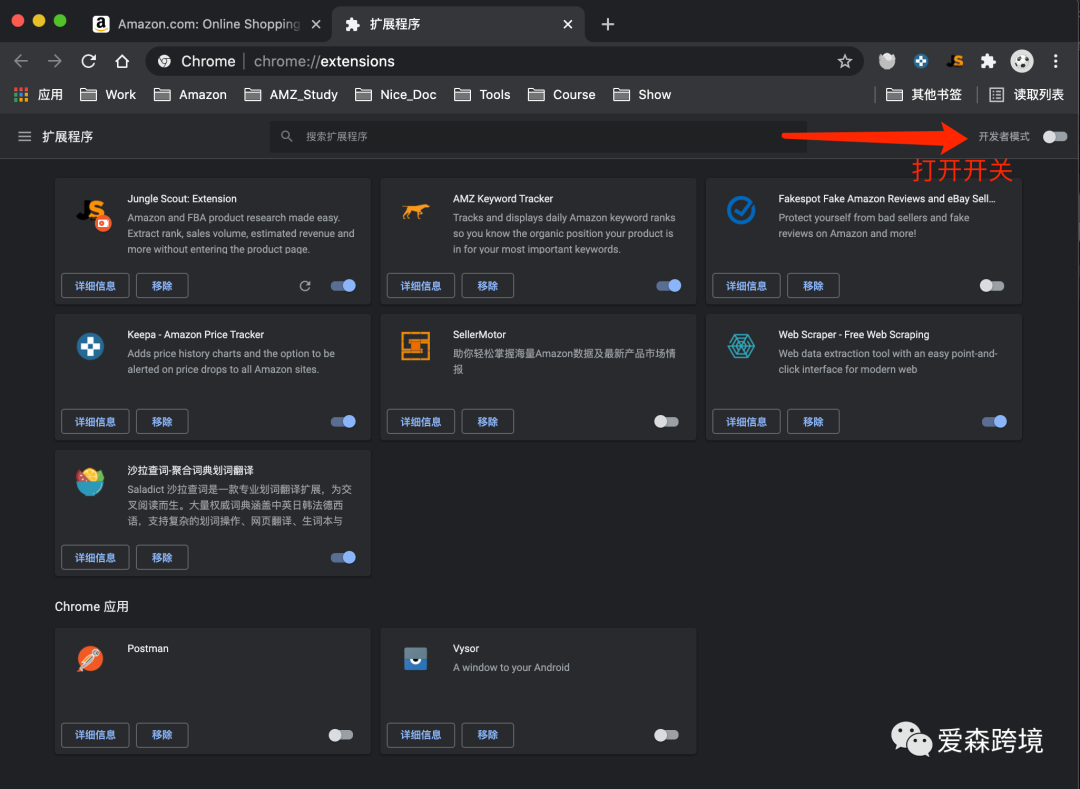Close the Amazon.com tab
The image size is (1080, 789).
[315, 24]
